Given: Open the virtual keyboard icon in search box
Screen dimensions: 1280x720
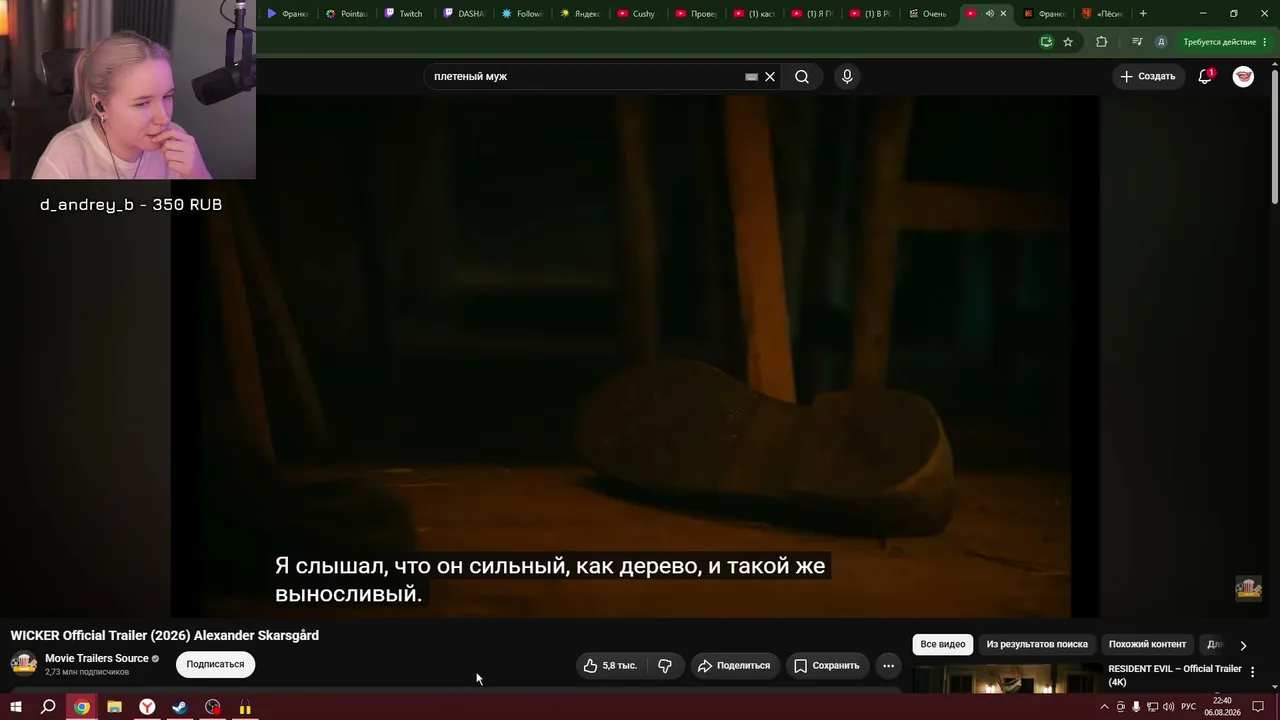Looking at the screenshot, I should [751, 77].
